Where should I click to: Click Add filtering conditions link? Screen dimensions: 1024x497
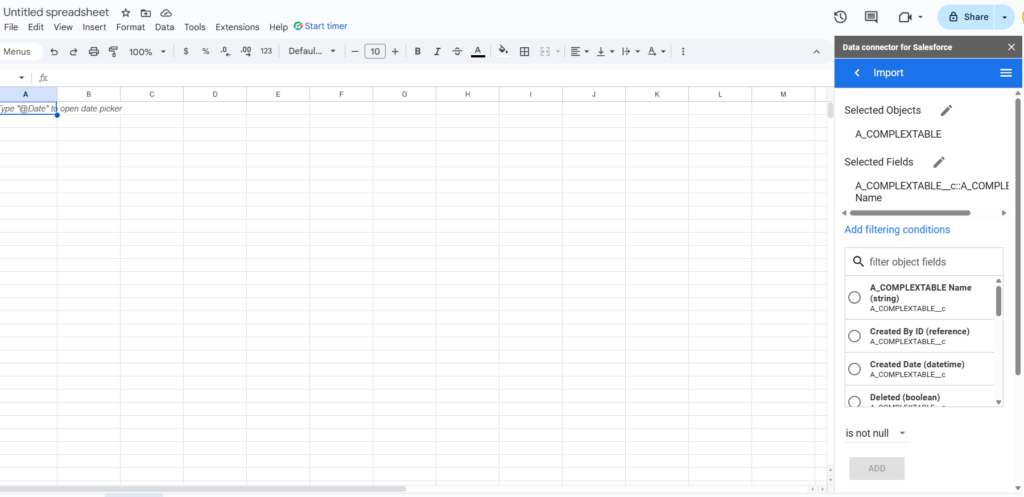click(897, 229)
